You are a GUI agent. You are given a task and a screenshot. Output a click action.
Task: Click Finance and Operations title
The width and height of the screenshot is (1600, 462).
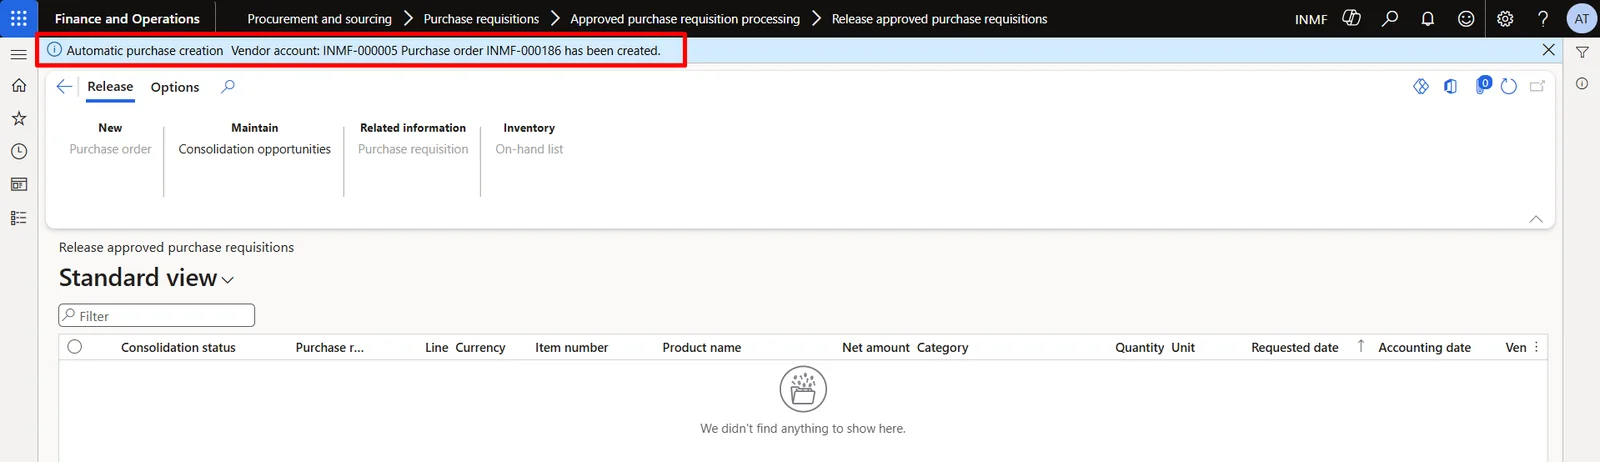(x=127, y=19)
